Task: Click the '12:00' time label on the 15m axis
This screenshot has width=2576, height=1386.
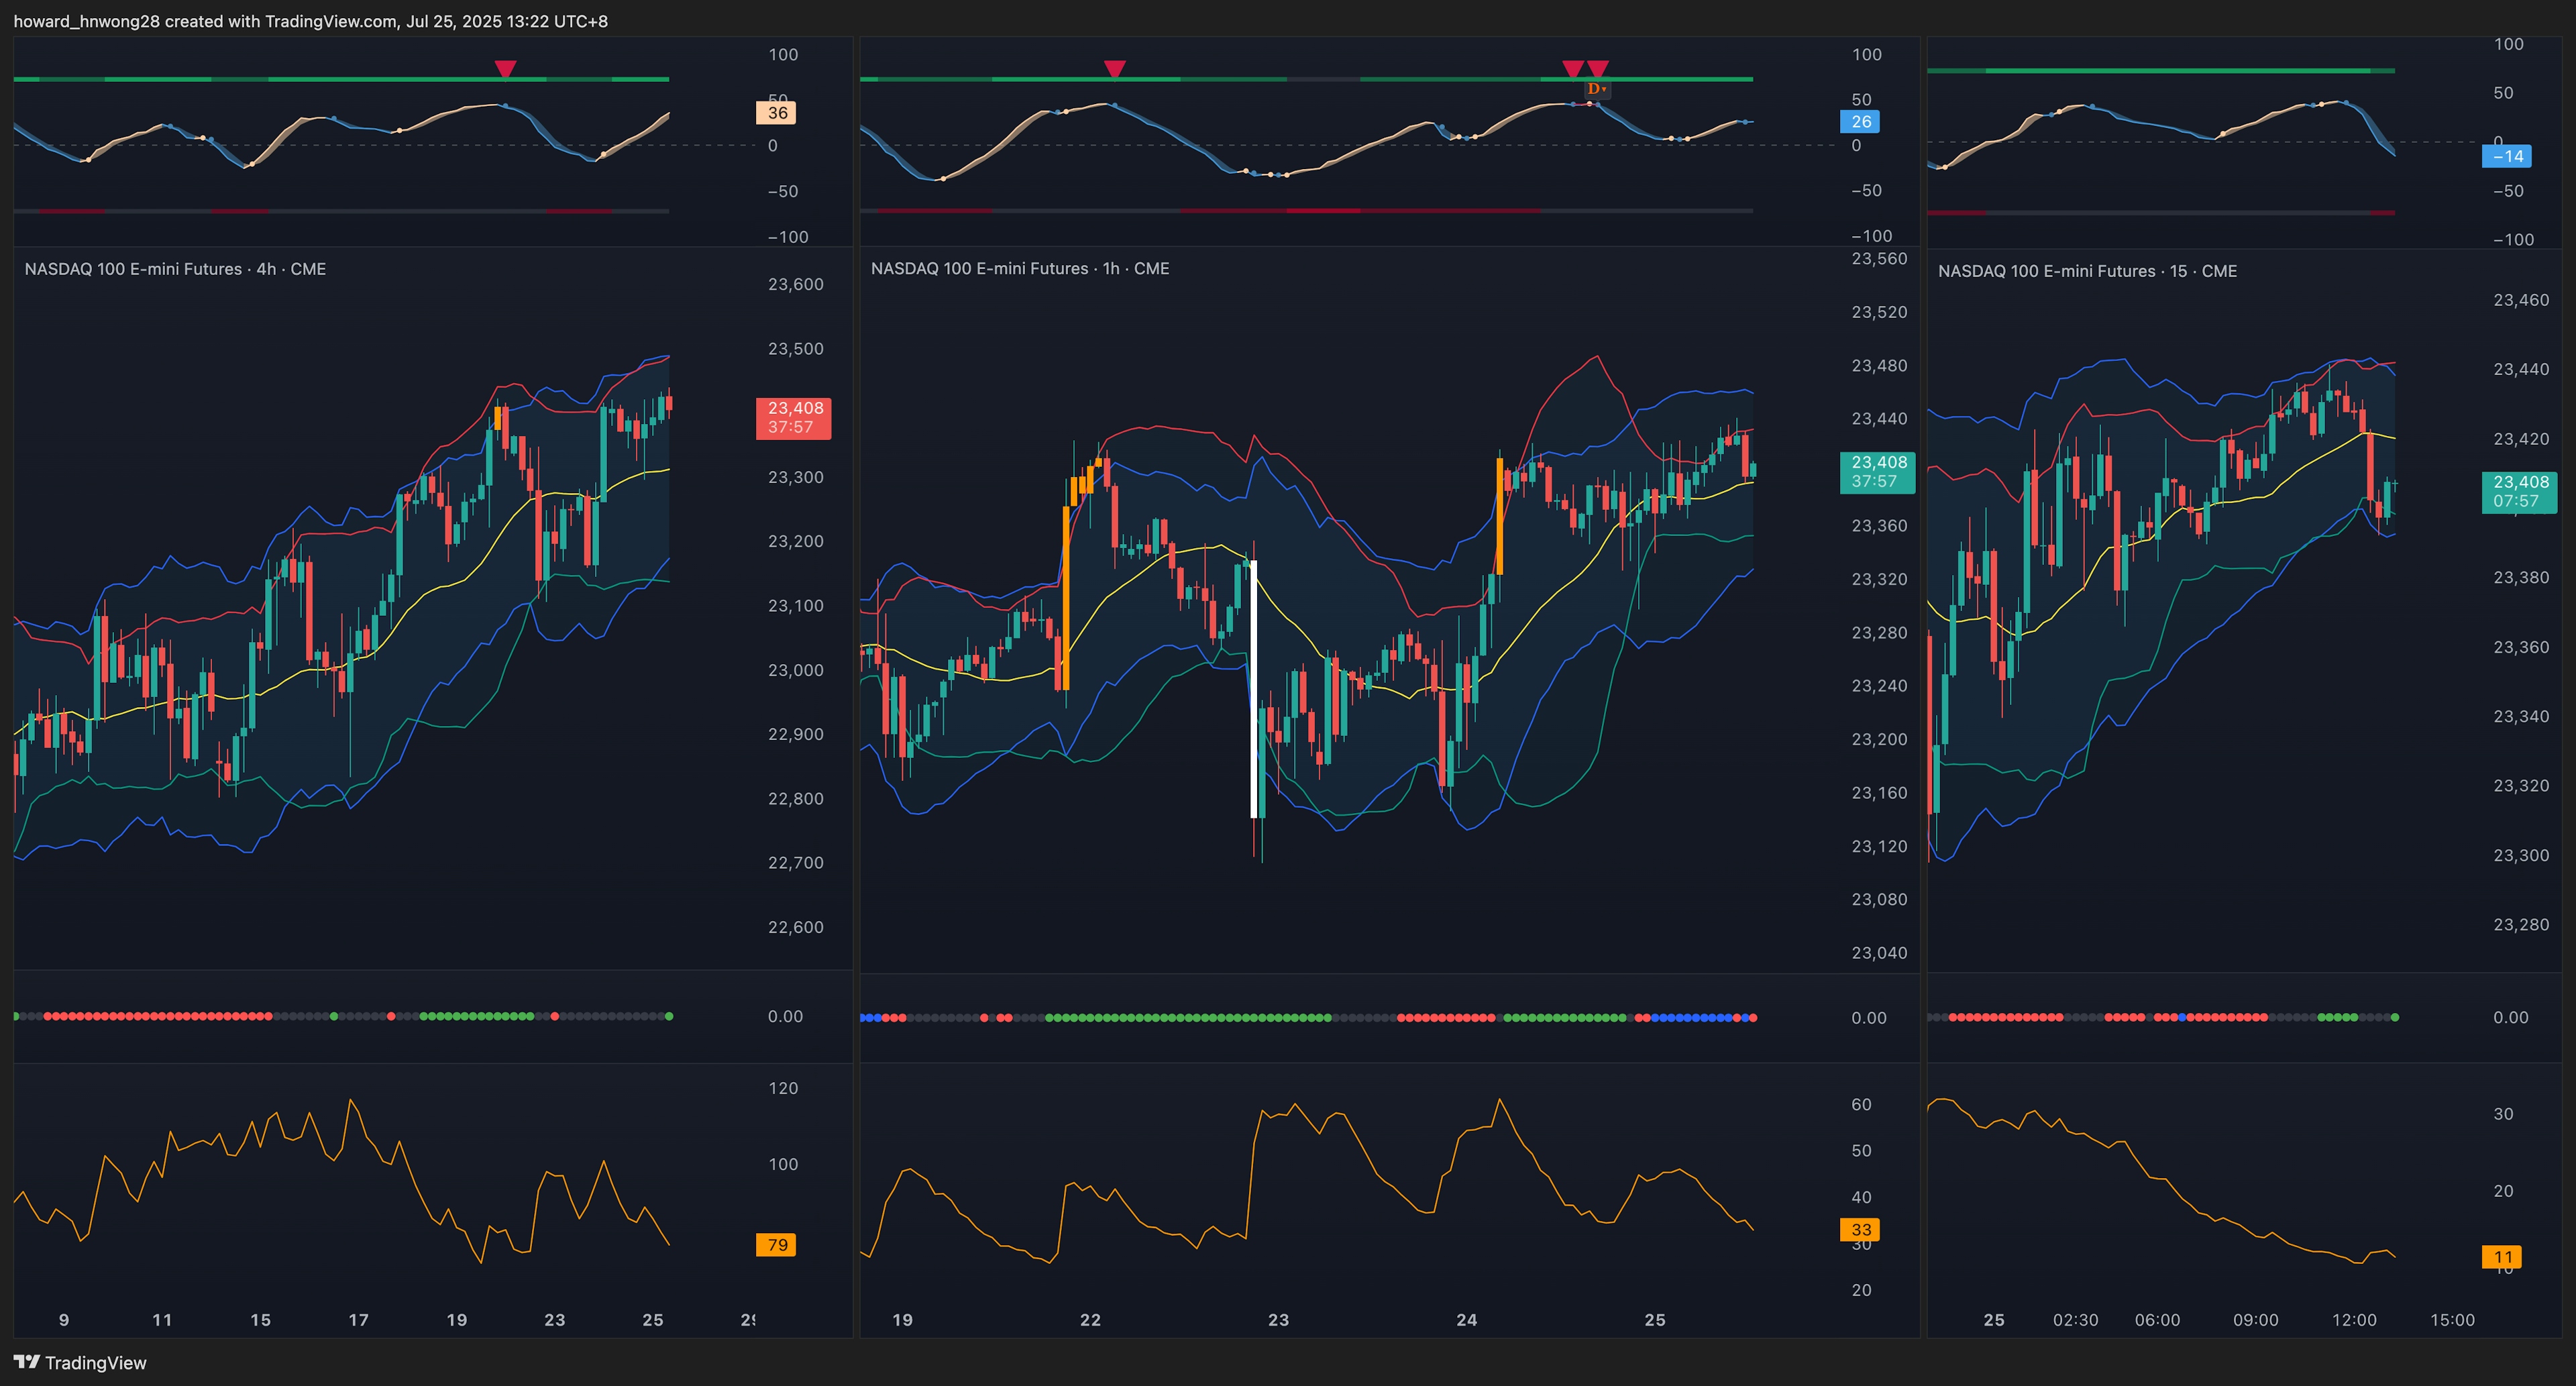Action: [2354, 1320]
